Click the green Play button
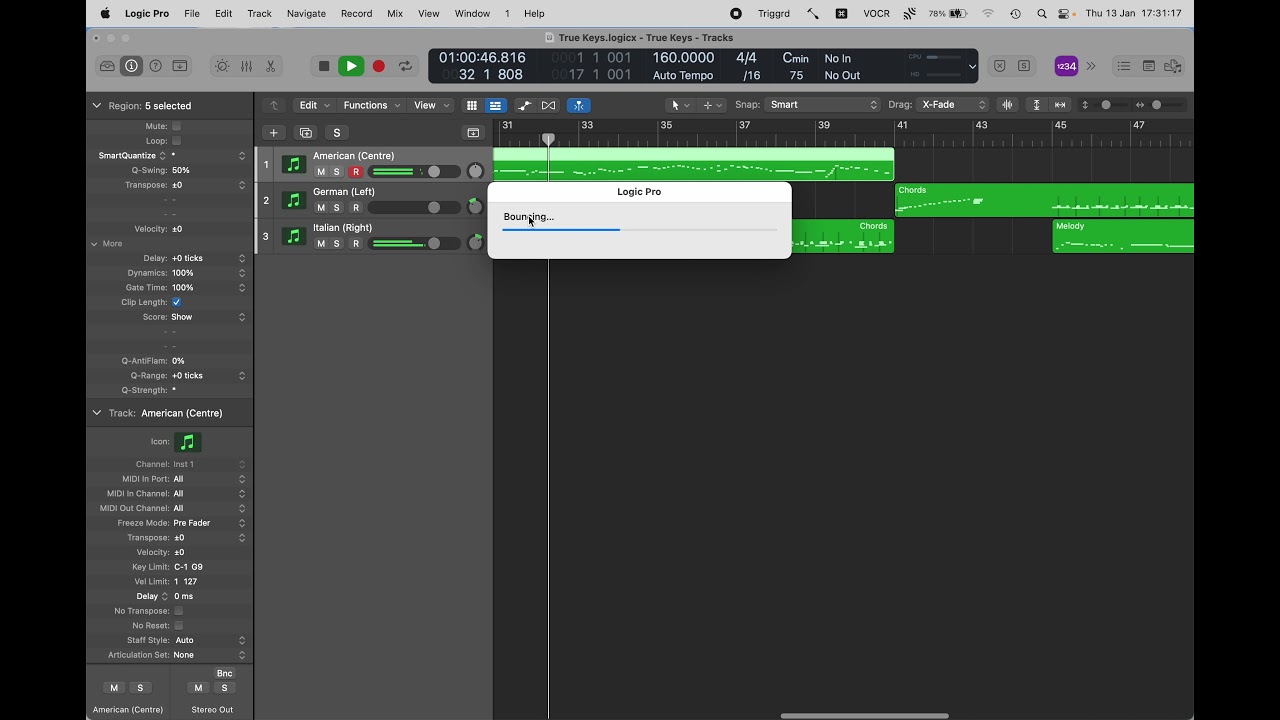The width and height of the screenshot is (1280, 720). point(351,66)
